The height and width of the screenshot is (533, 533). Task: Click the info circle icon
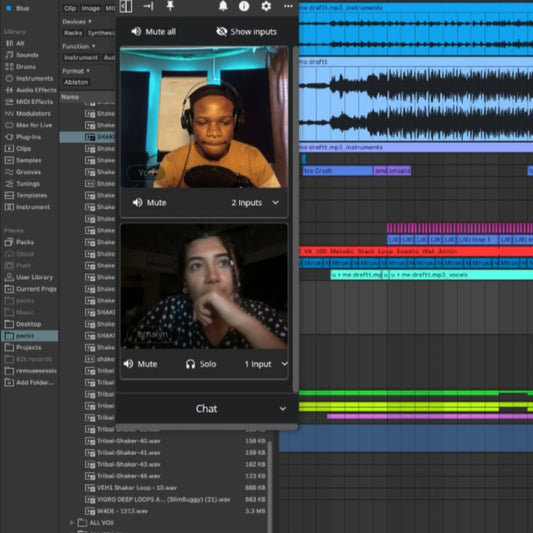244,6
